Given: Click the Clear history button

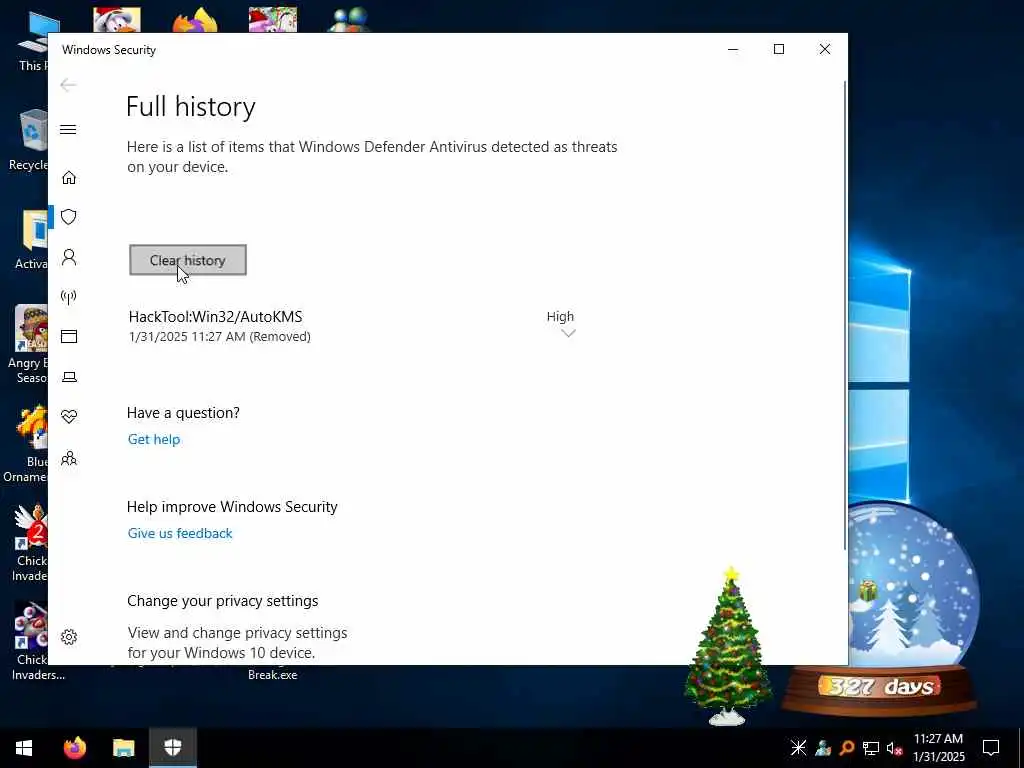Looking at the screenshot, I should [188, 260].
